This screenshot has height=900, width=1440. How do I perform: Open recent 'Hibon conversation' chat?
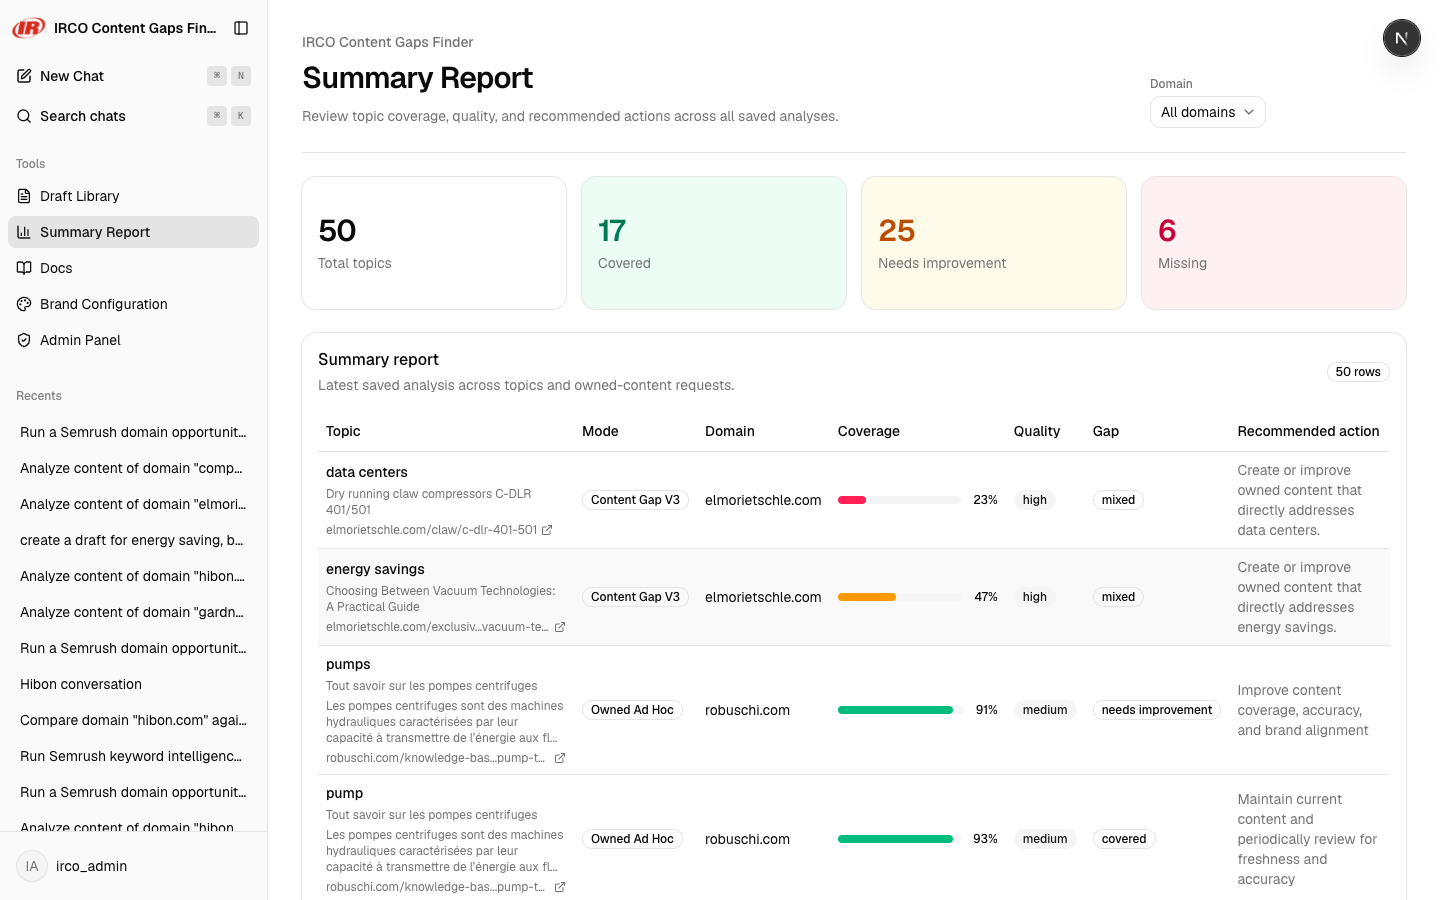pyautogui.click(x=133, y=684)
